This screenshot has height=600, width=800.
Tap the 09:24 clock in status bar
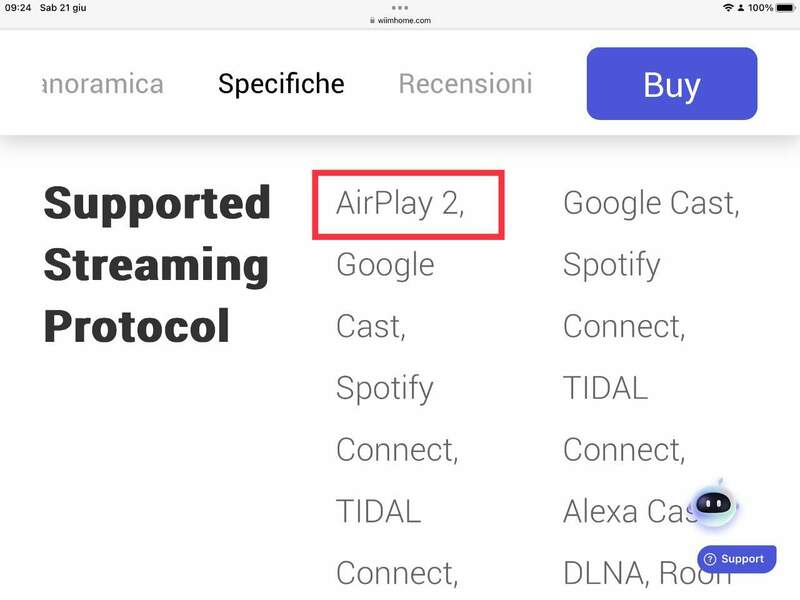(x=18, y=8)
